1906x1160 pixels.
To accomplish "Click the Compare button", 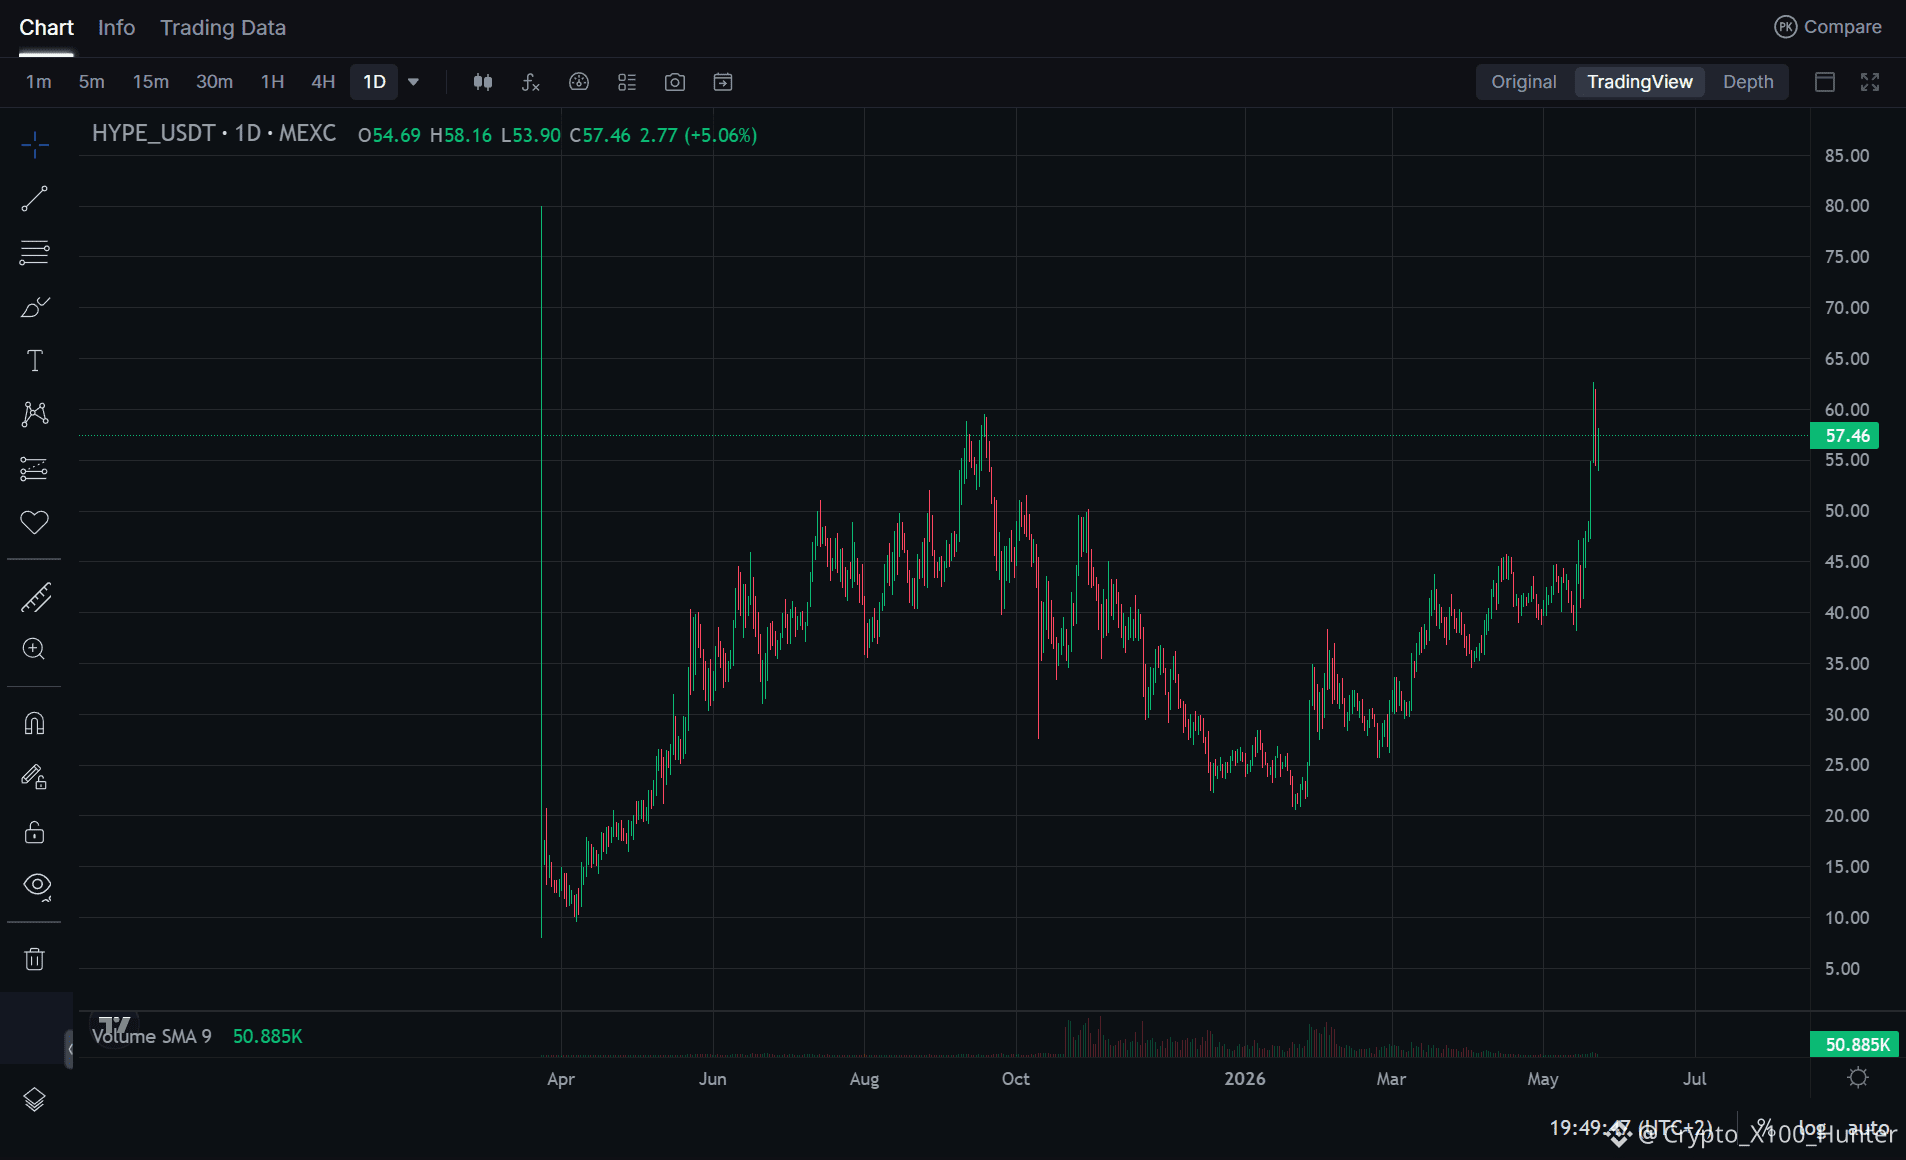I will [x=1828, y=27].
